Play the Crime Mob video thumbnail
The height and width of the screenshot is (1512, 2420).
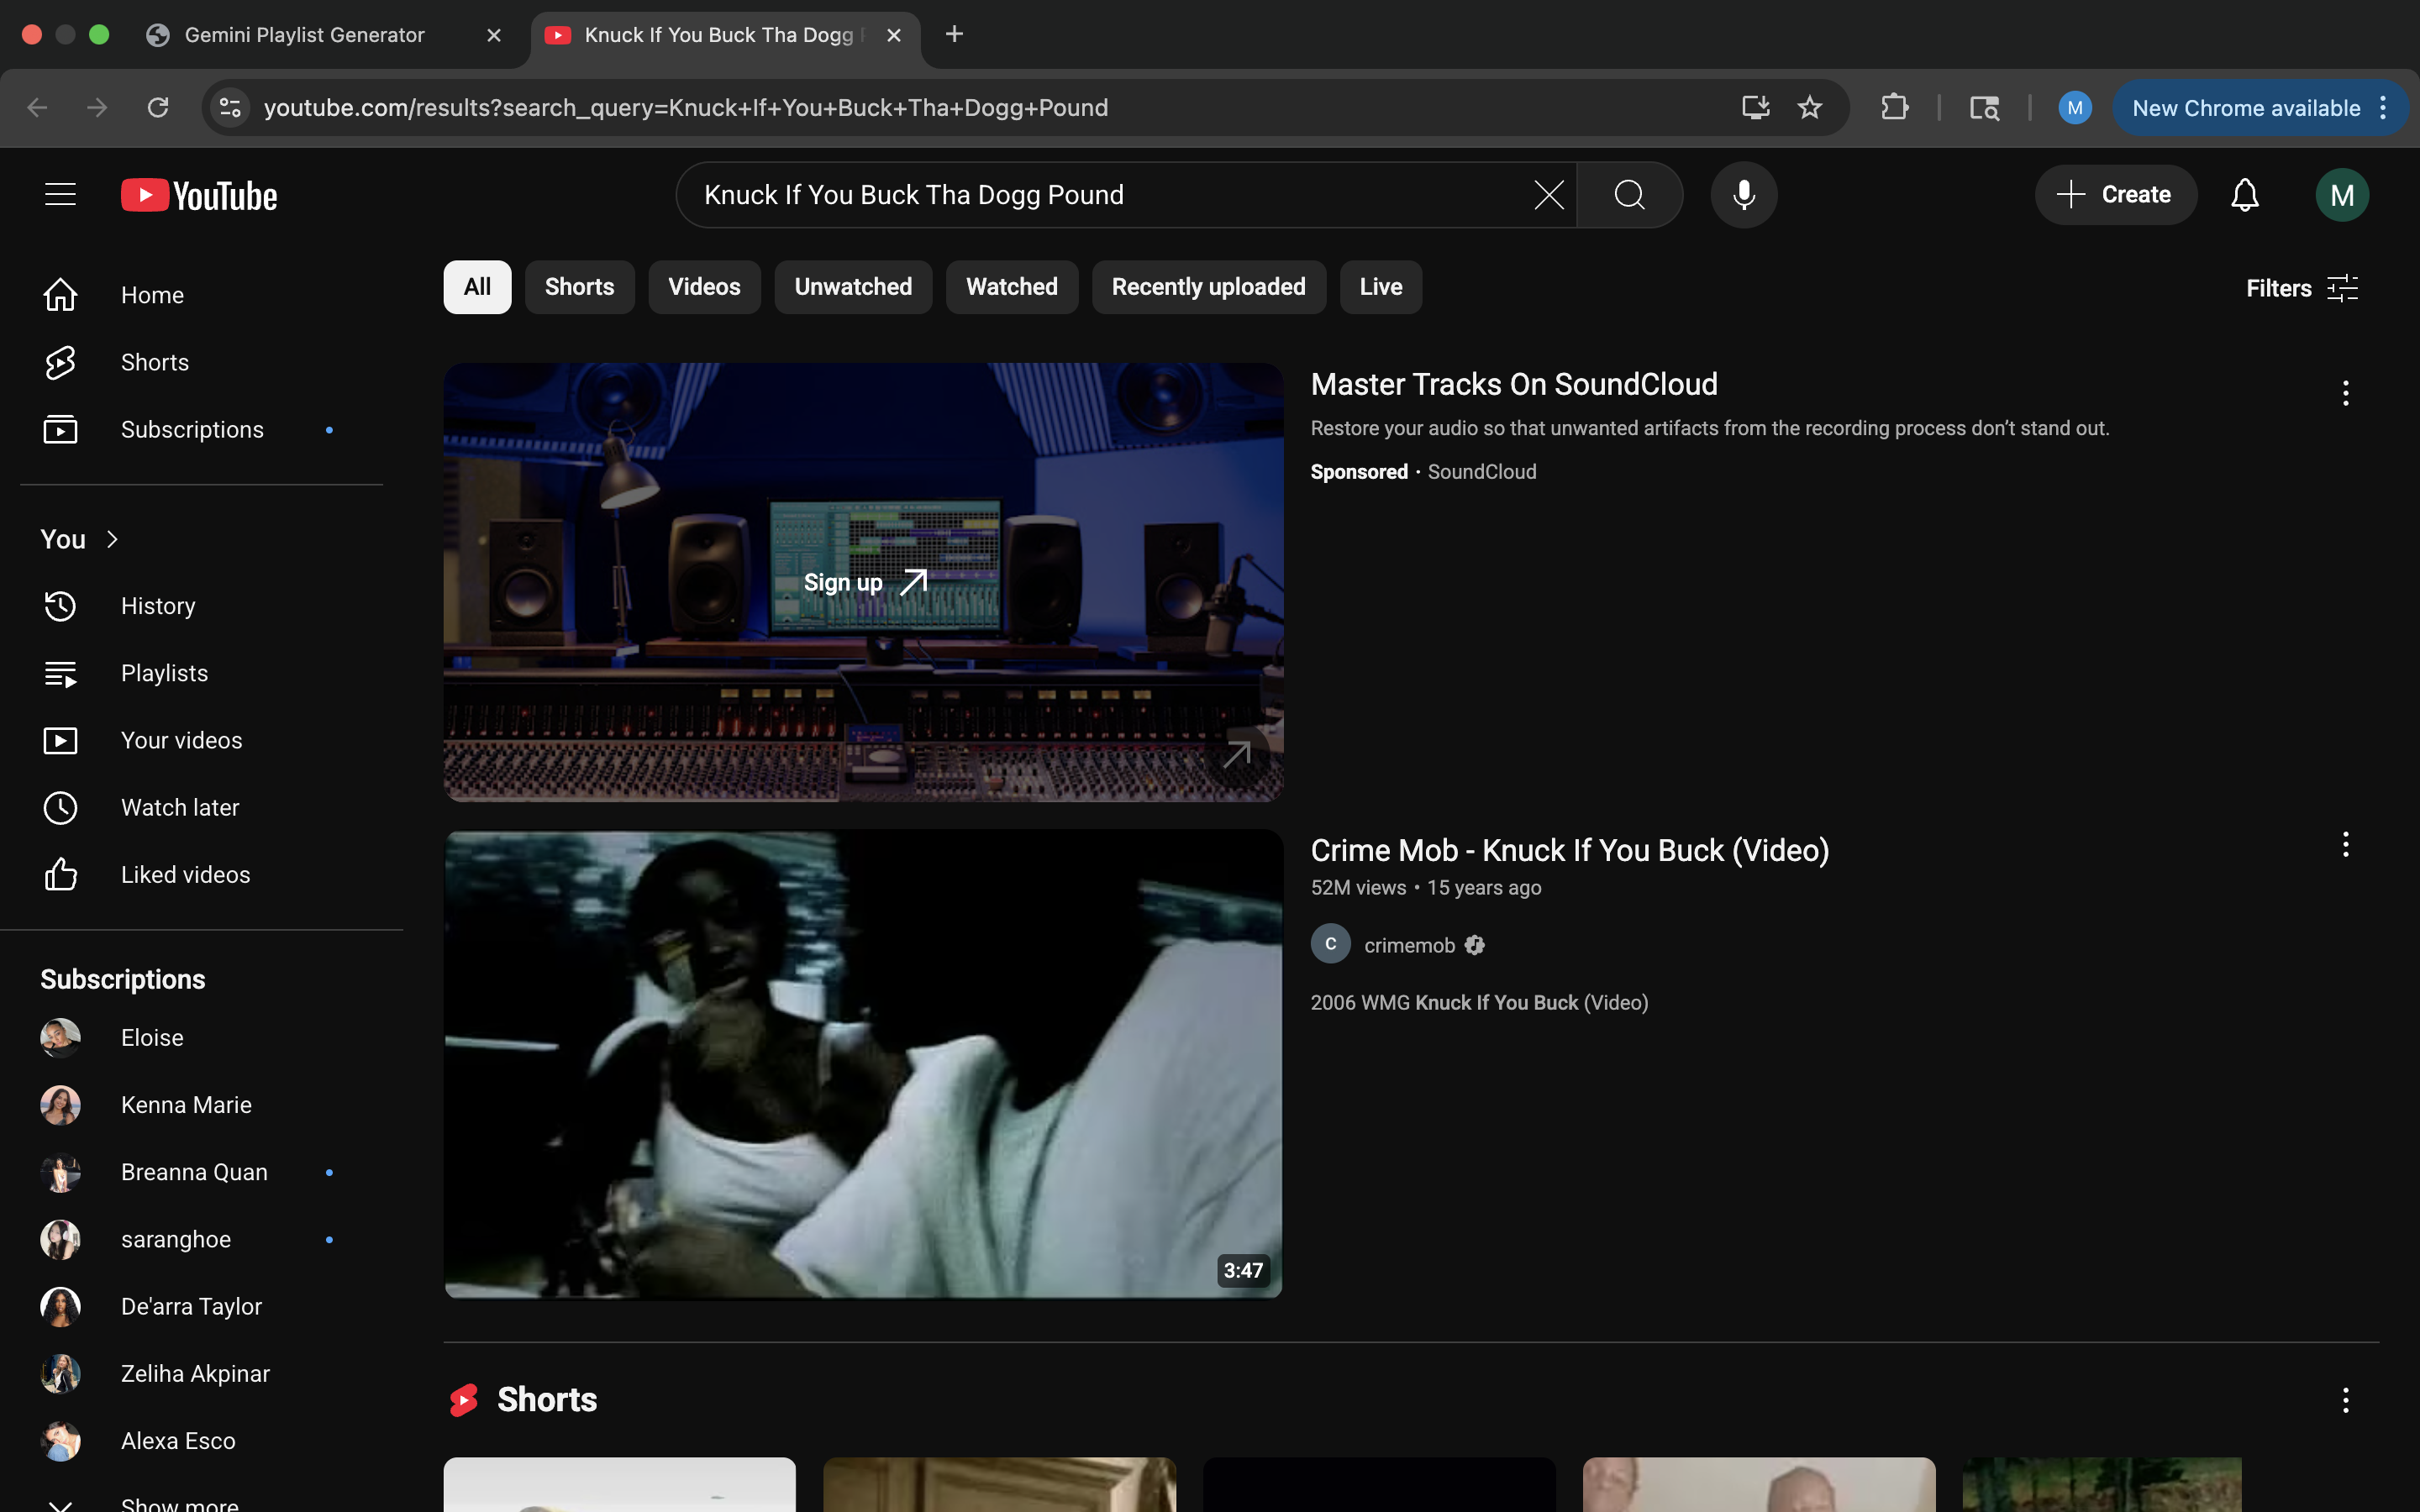pos(863,1063)
